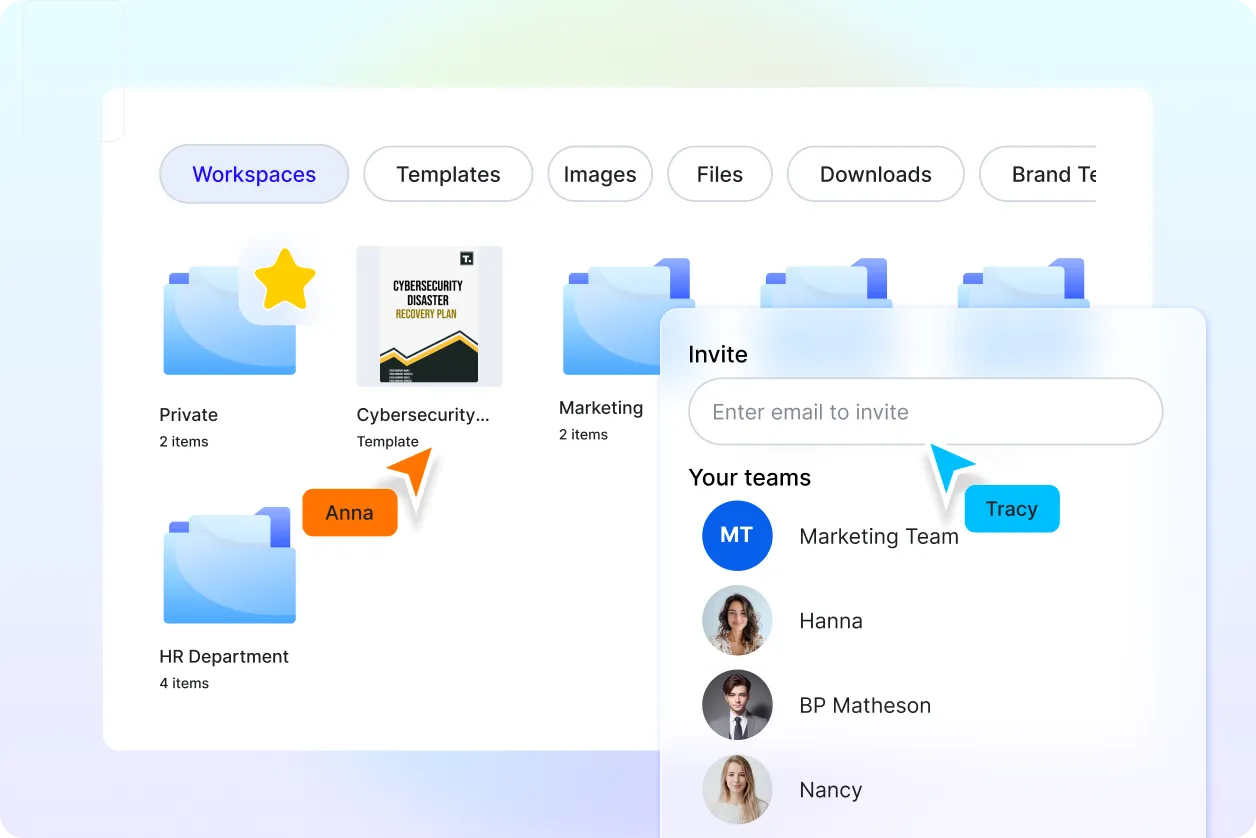Select the MT Marketing Team avatar
The image size is (1256, 838).
(x=737, y=536)
